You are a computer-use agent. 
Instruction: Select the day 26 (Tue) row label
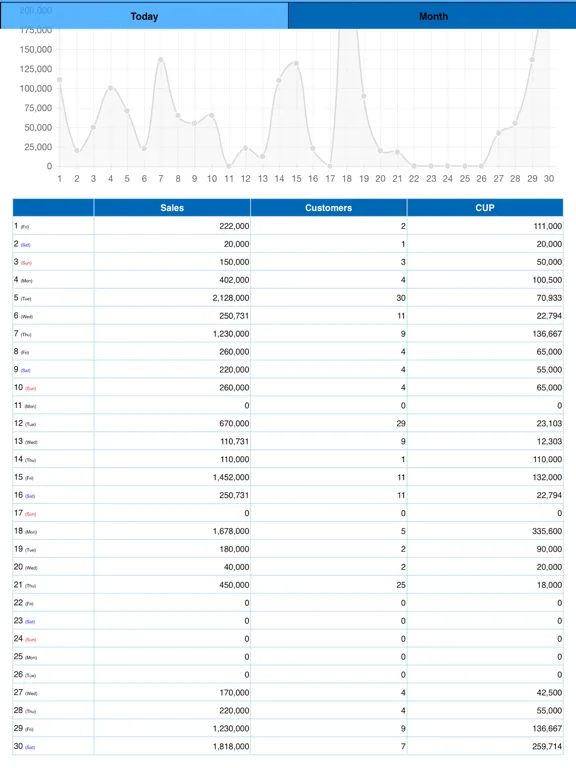click(x=25, y=674)
